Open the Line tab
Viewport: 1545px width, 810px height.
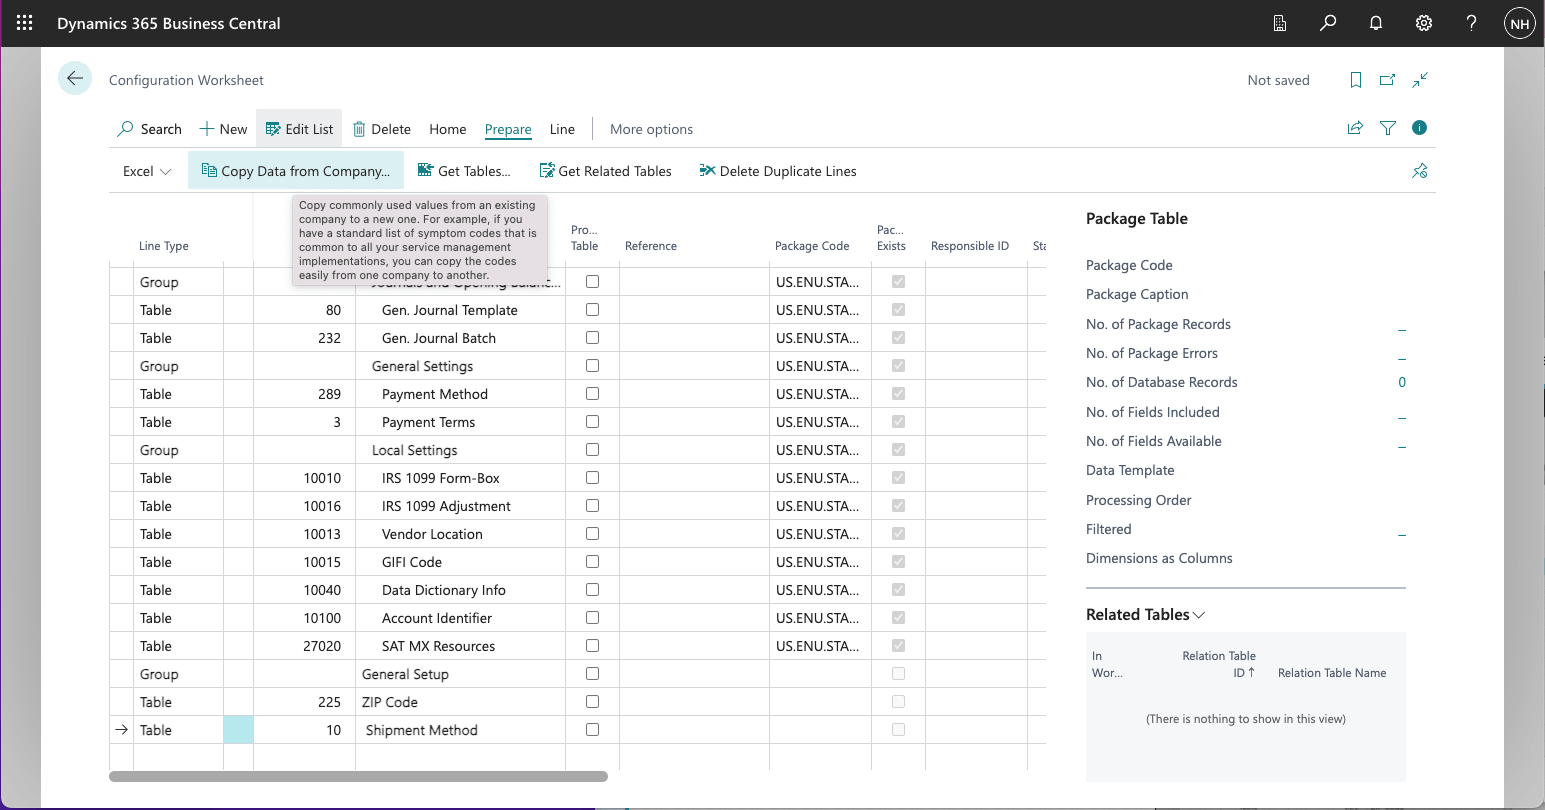tap(562, 129)
